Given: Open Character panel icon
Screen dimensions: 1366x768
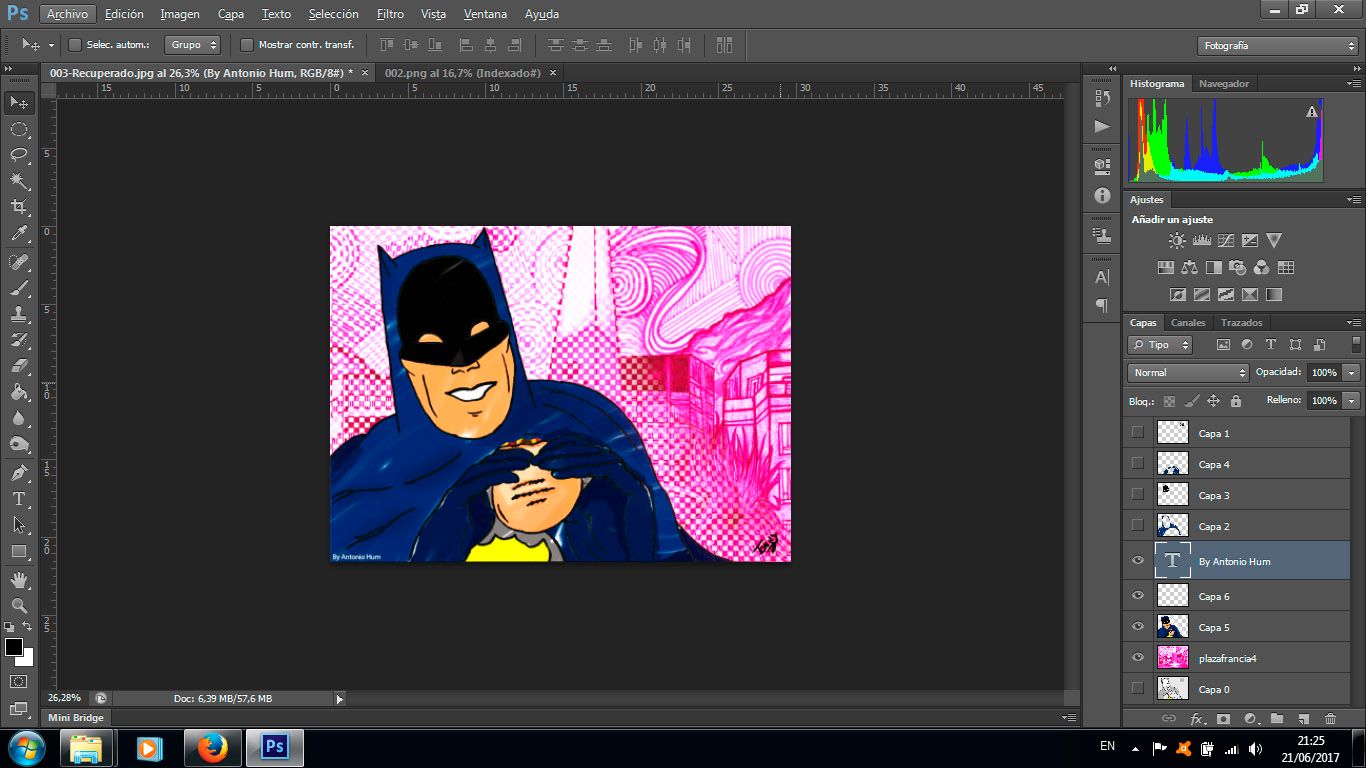Looking at the screenshot, I should pyautogui.click(x=1102, y=278).
